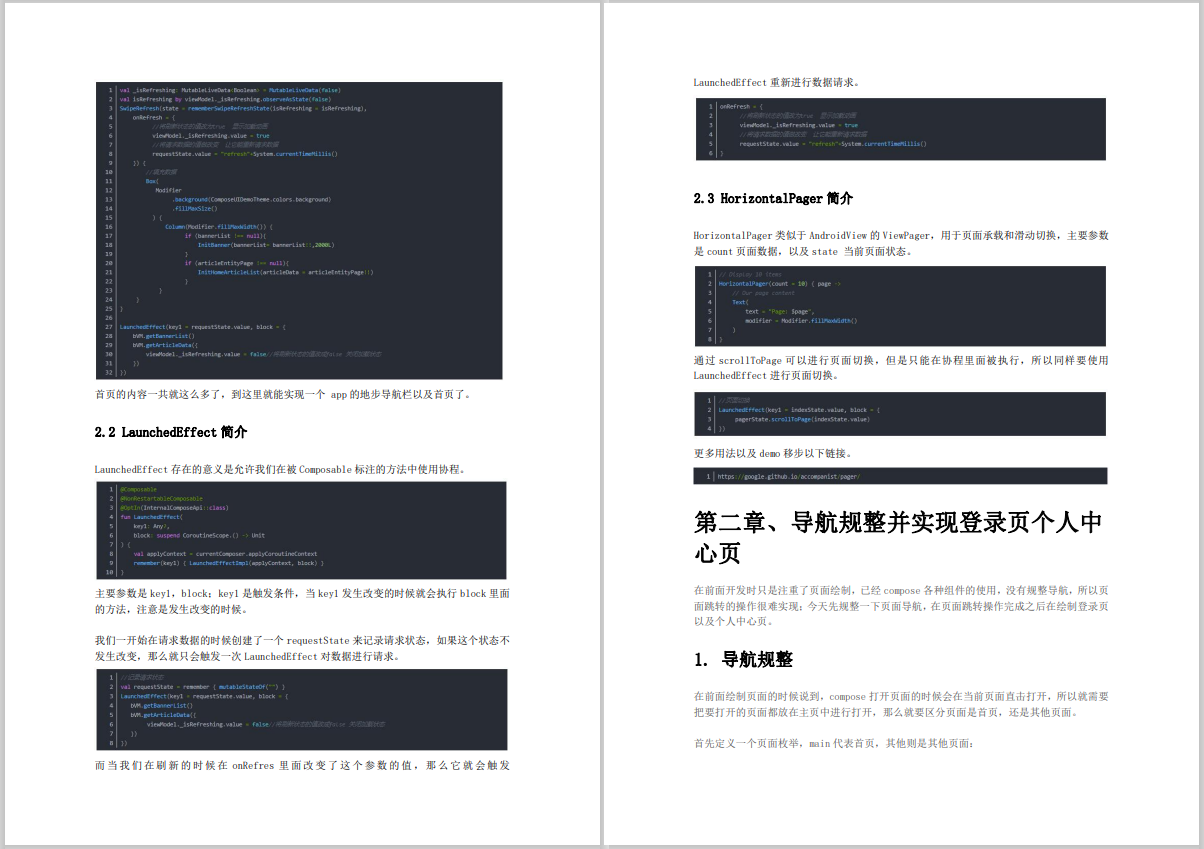Click code line "val _isRefreshing: MutableLiveData<Boolean>"
The image size is (1204, 849).
(230, 90)
